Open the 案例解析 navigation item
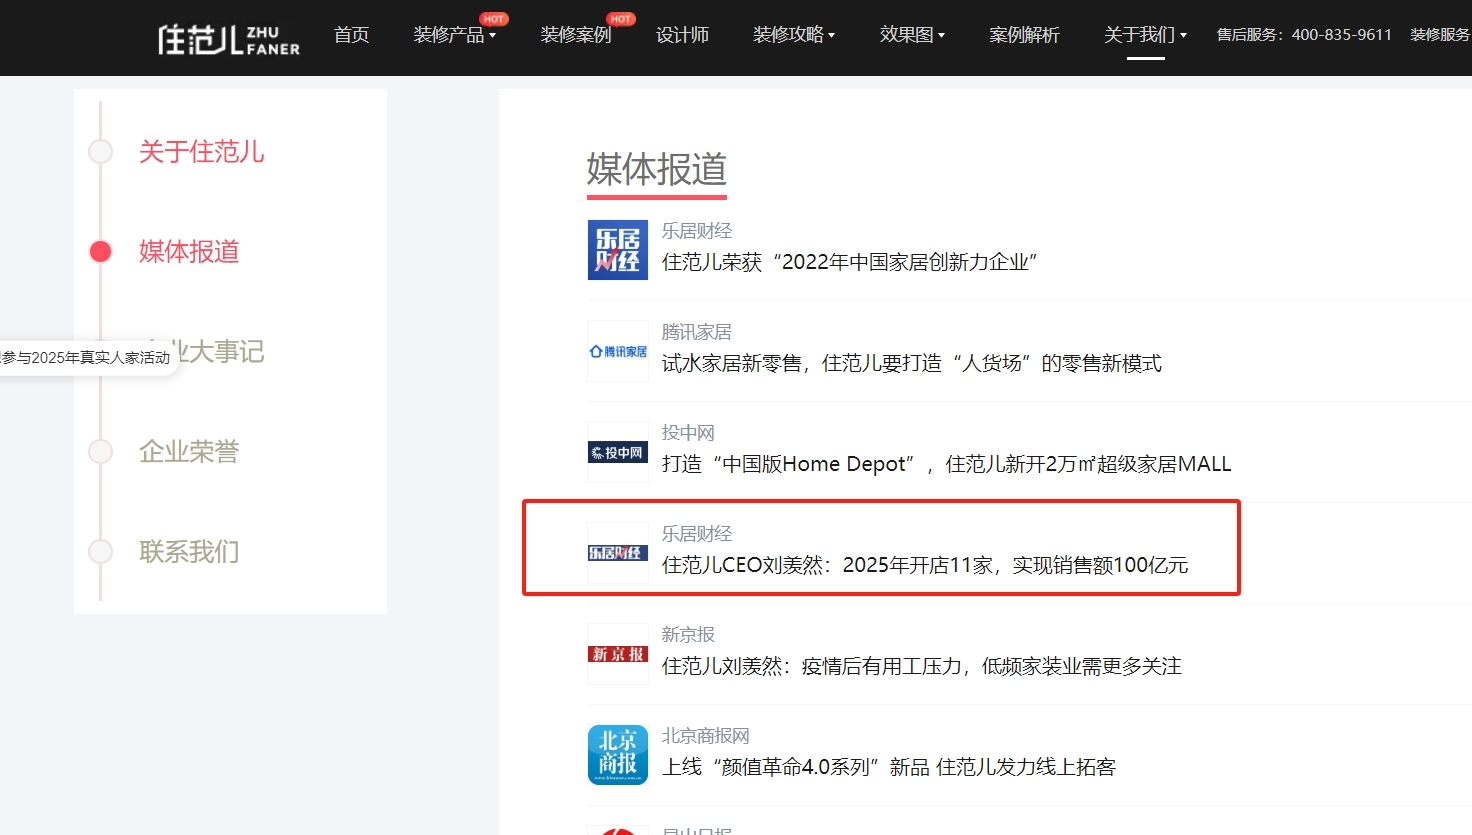Screen dimensions: 1472x835 point(1024,35)
